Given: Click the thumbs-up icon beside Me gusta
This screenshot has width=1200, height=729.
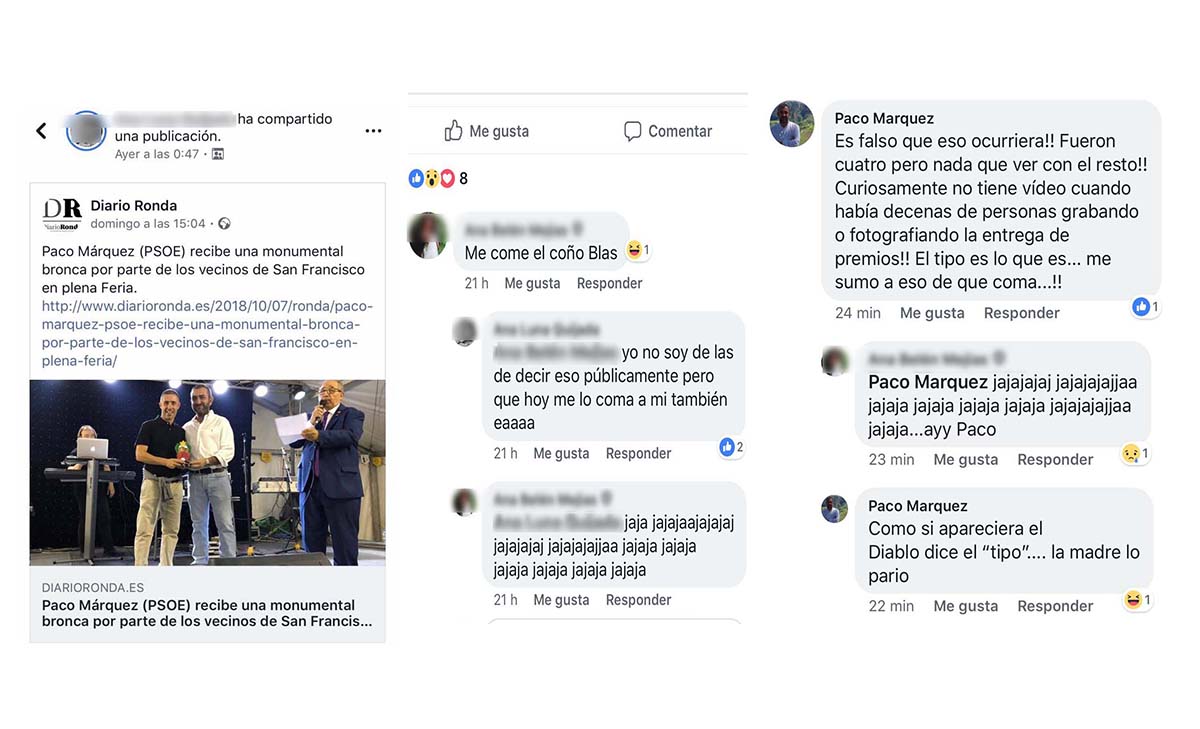Looking at the screenshot, I should [x=453, y=131].
